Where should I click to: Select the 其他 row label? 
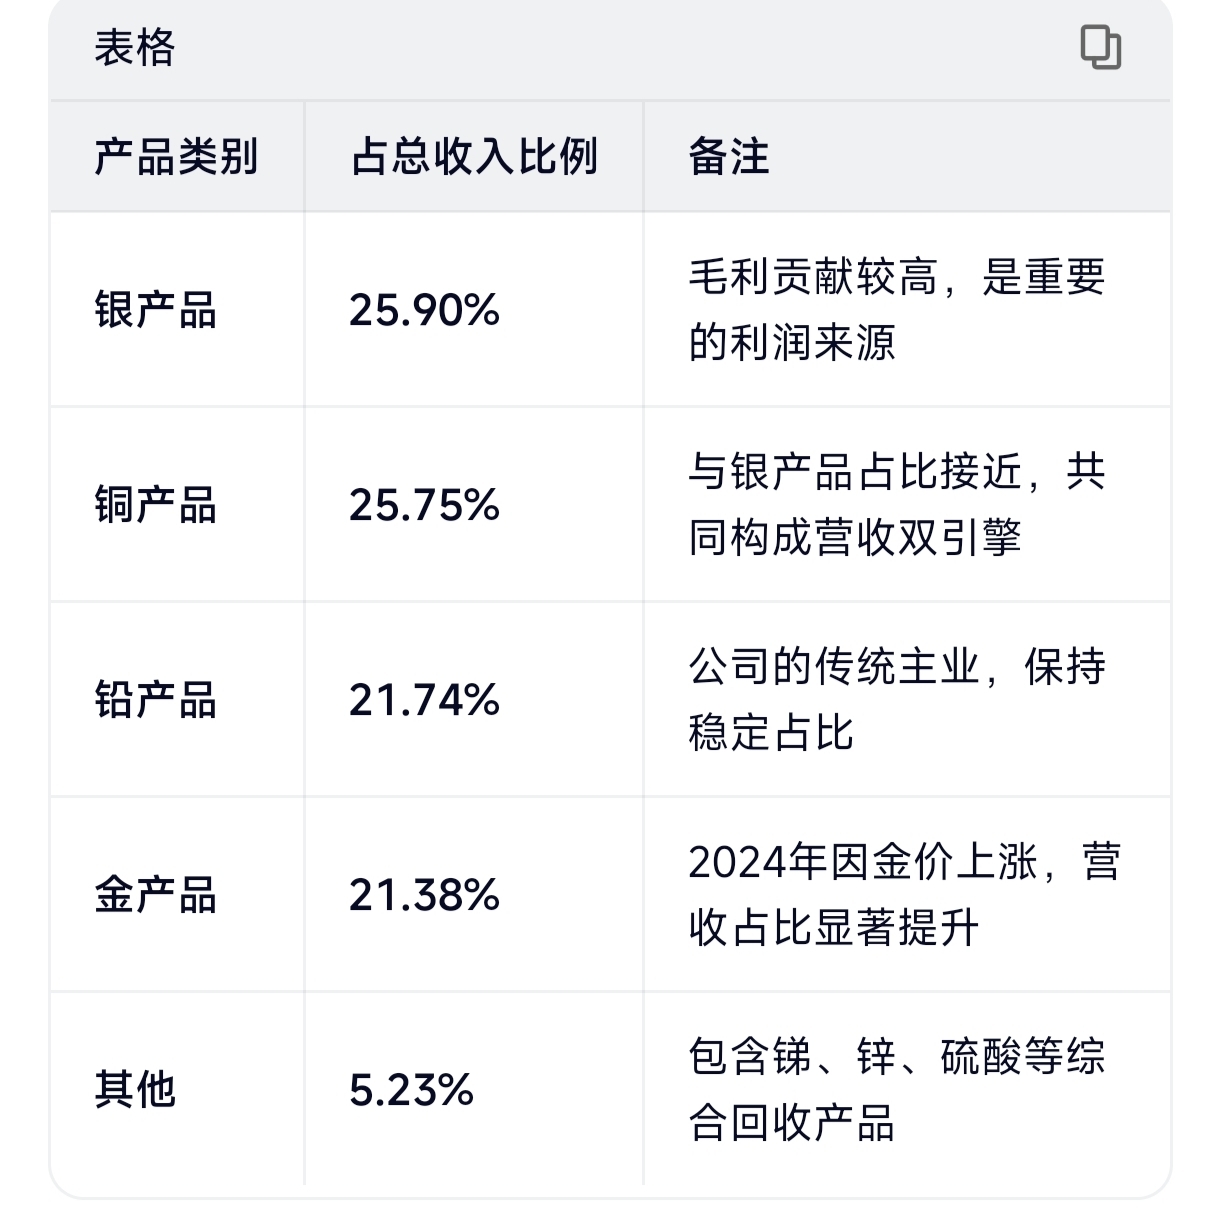(x=135, y=1090)
